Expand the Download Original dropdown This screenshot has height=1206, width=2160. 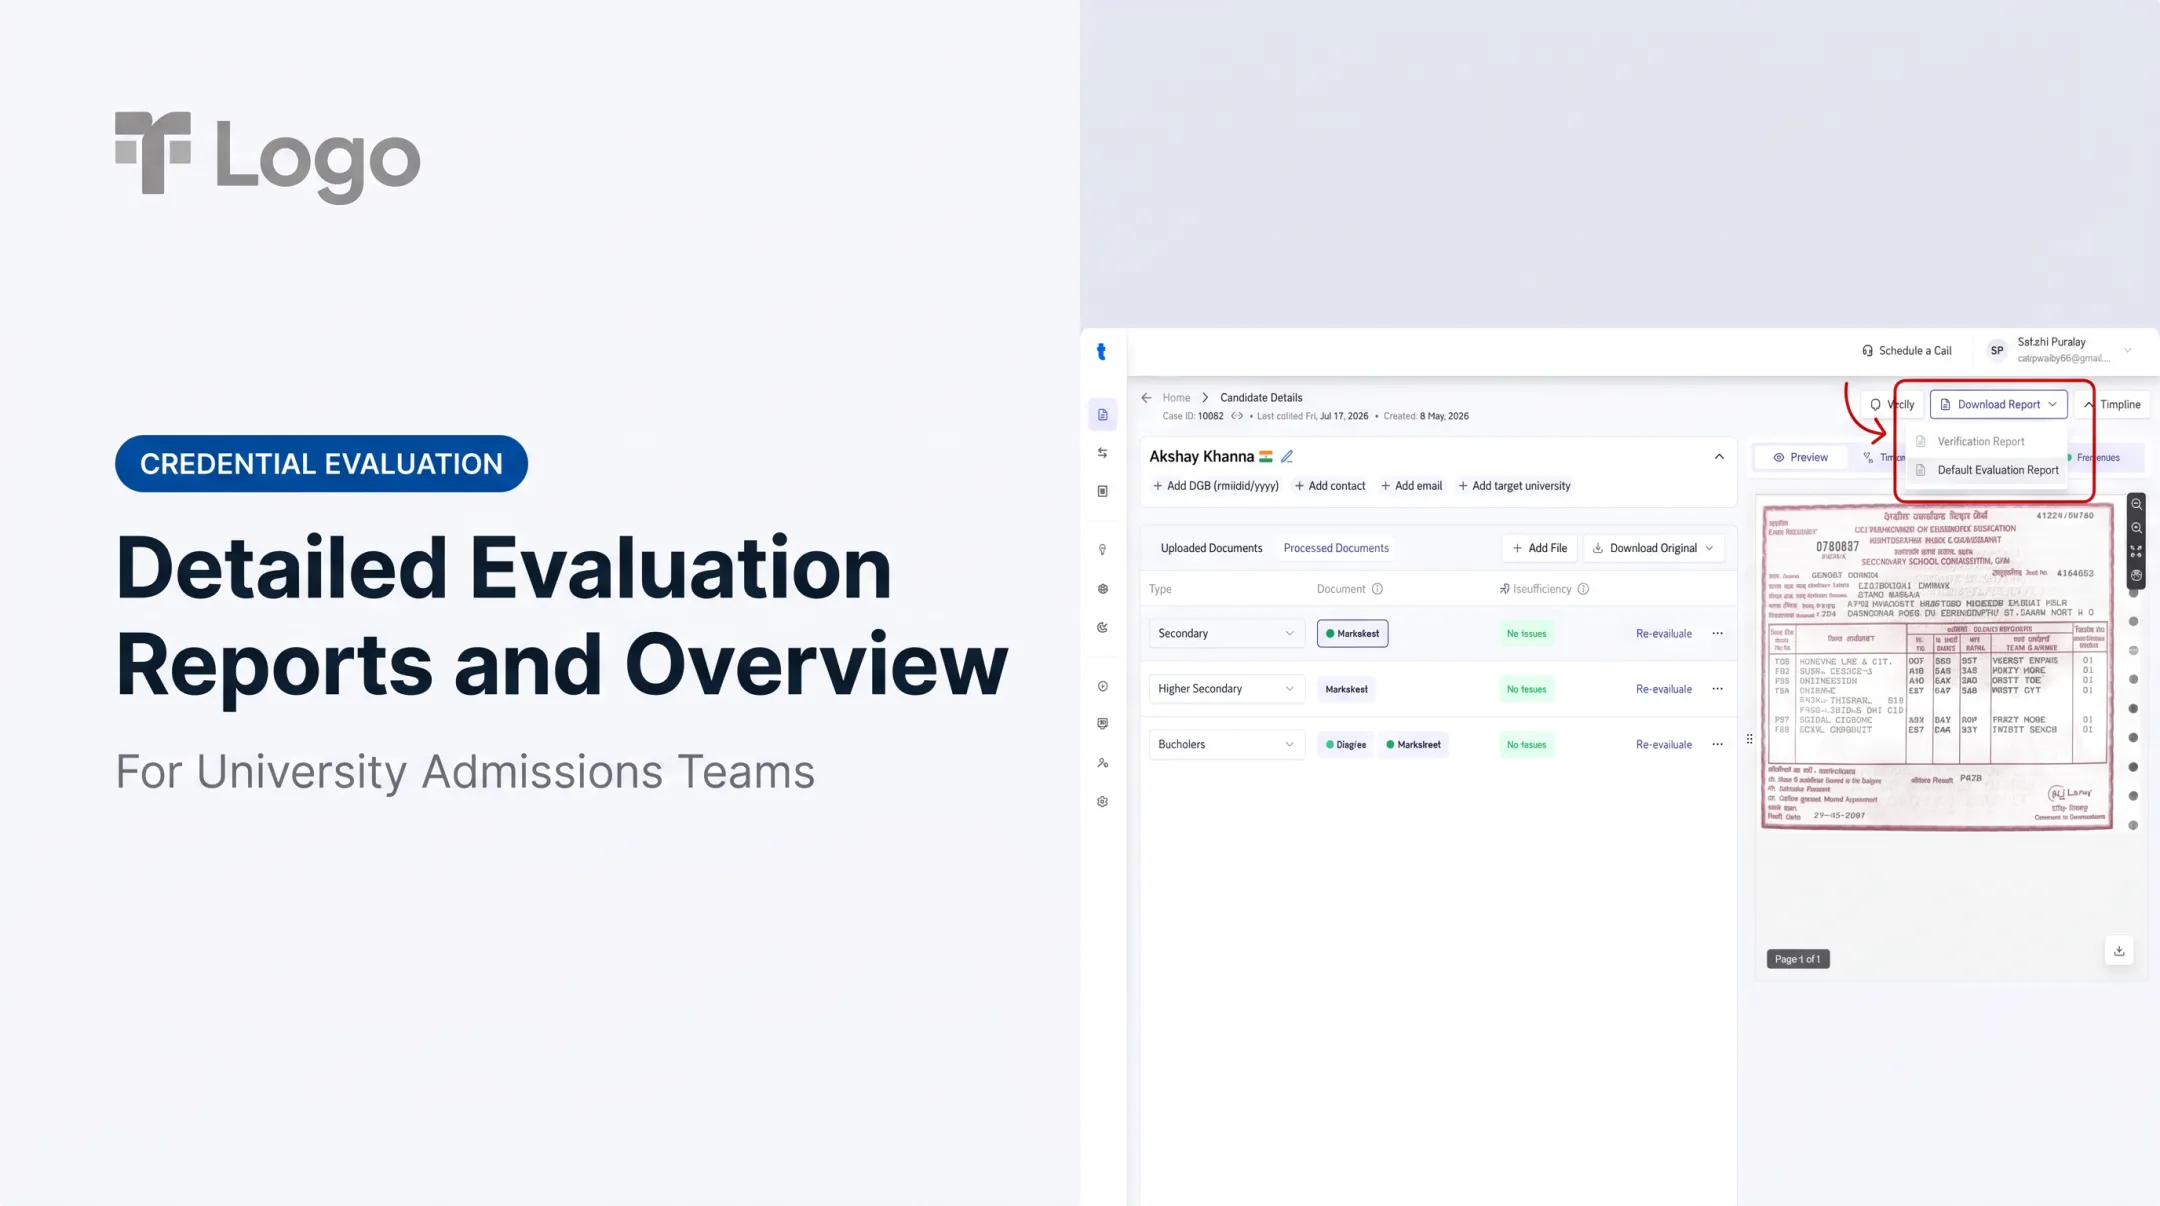(x=1653, y=548)
